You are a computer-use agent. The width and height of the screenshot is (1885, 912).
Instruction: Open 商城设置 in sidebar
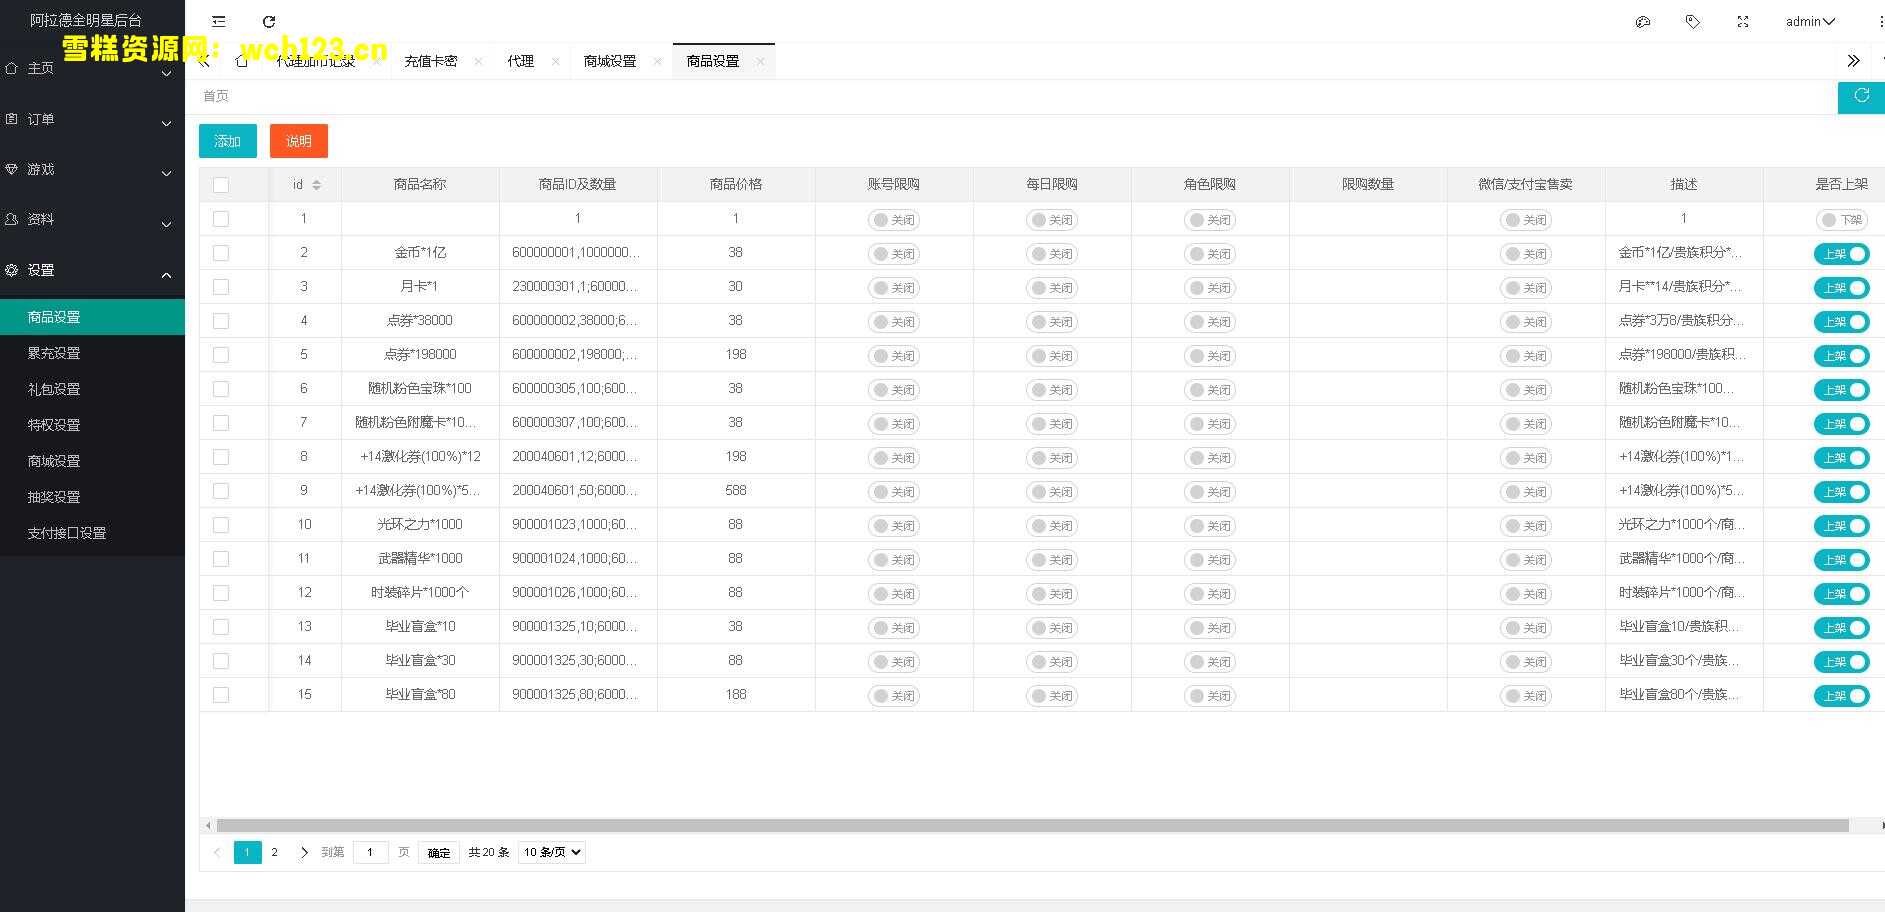tap(92, 461)
